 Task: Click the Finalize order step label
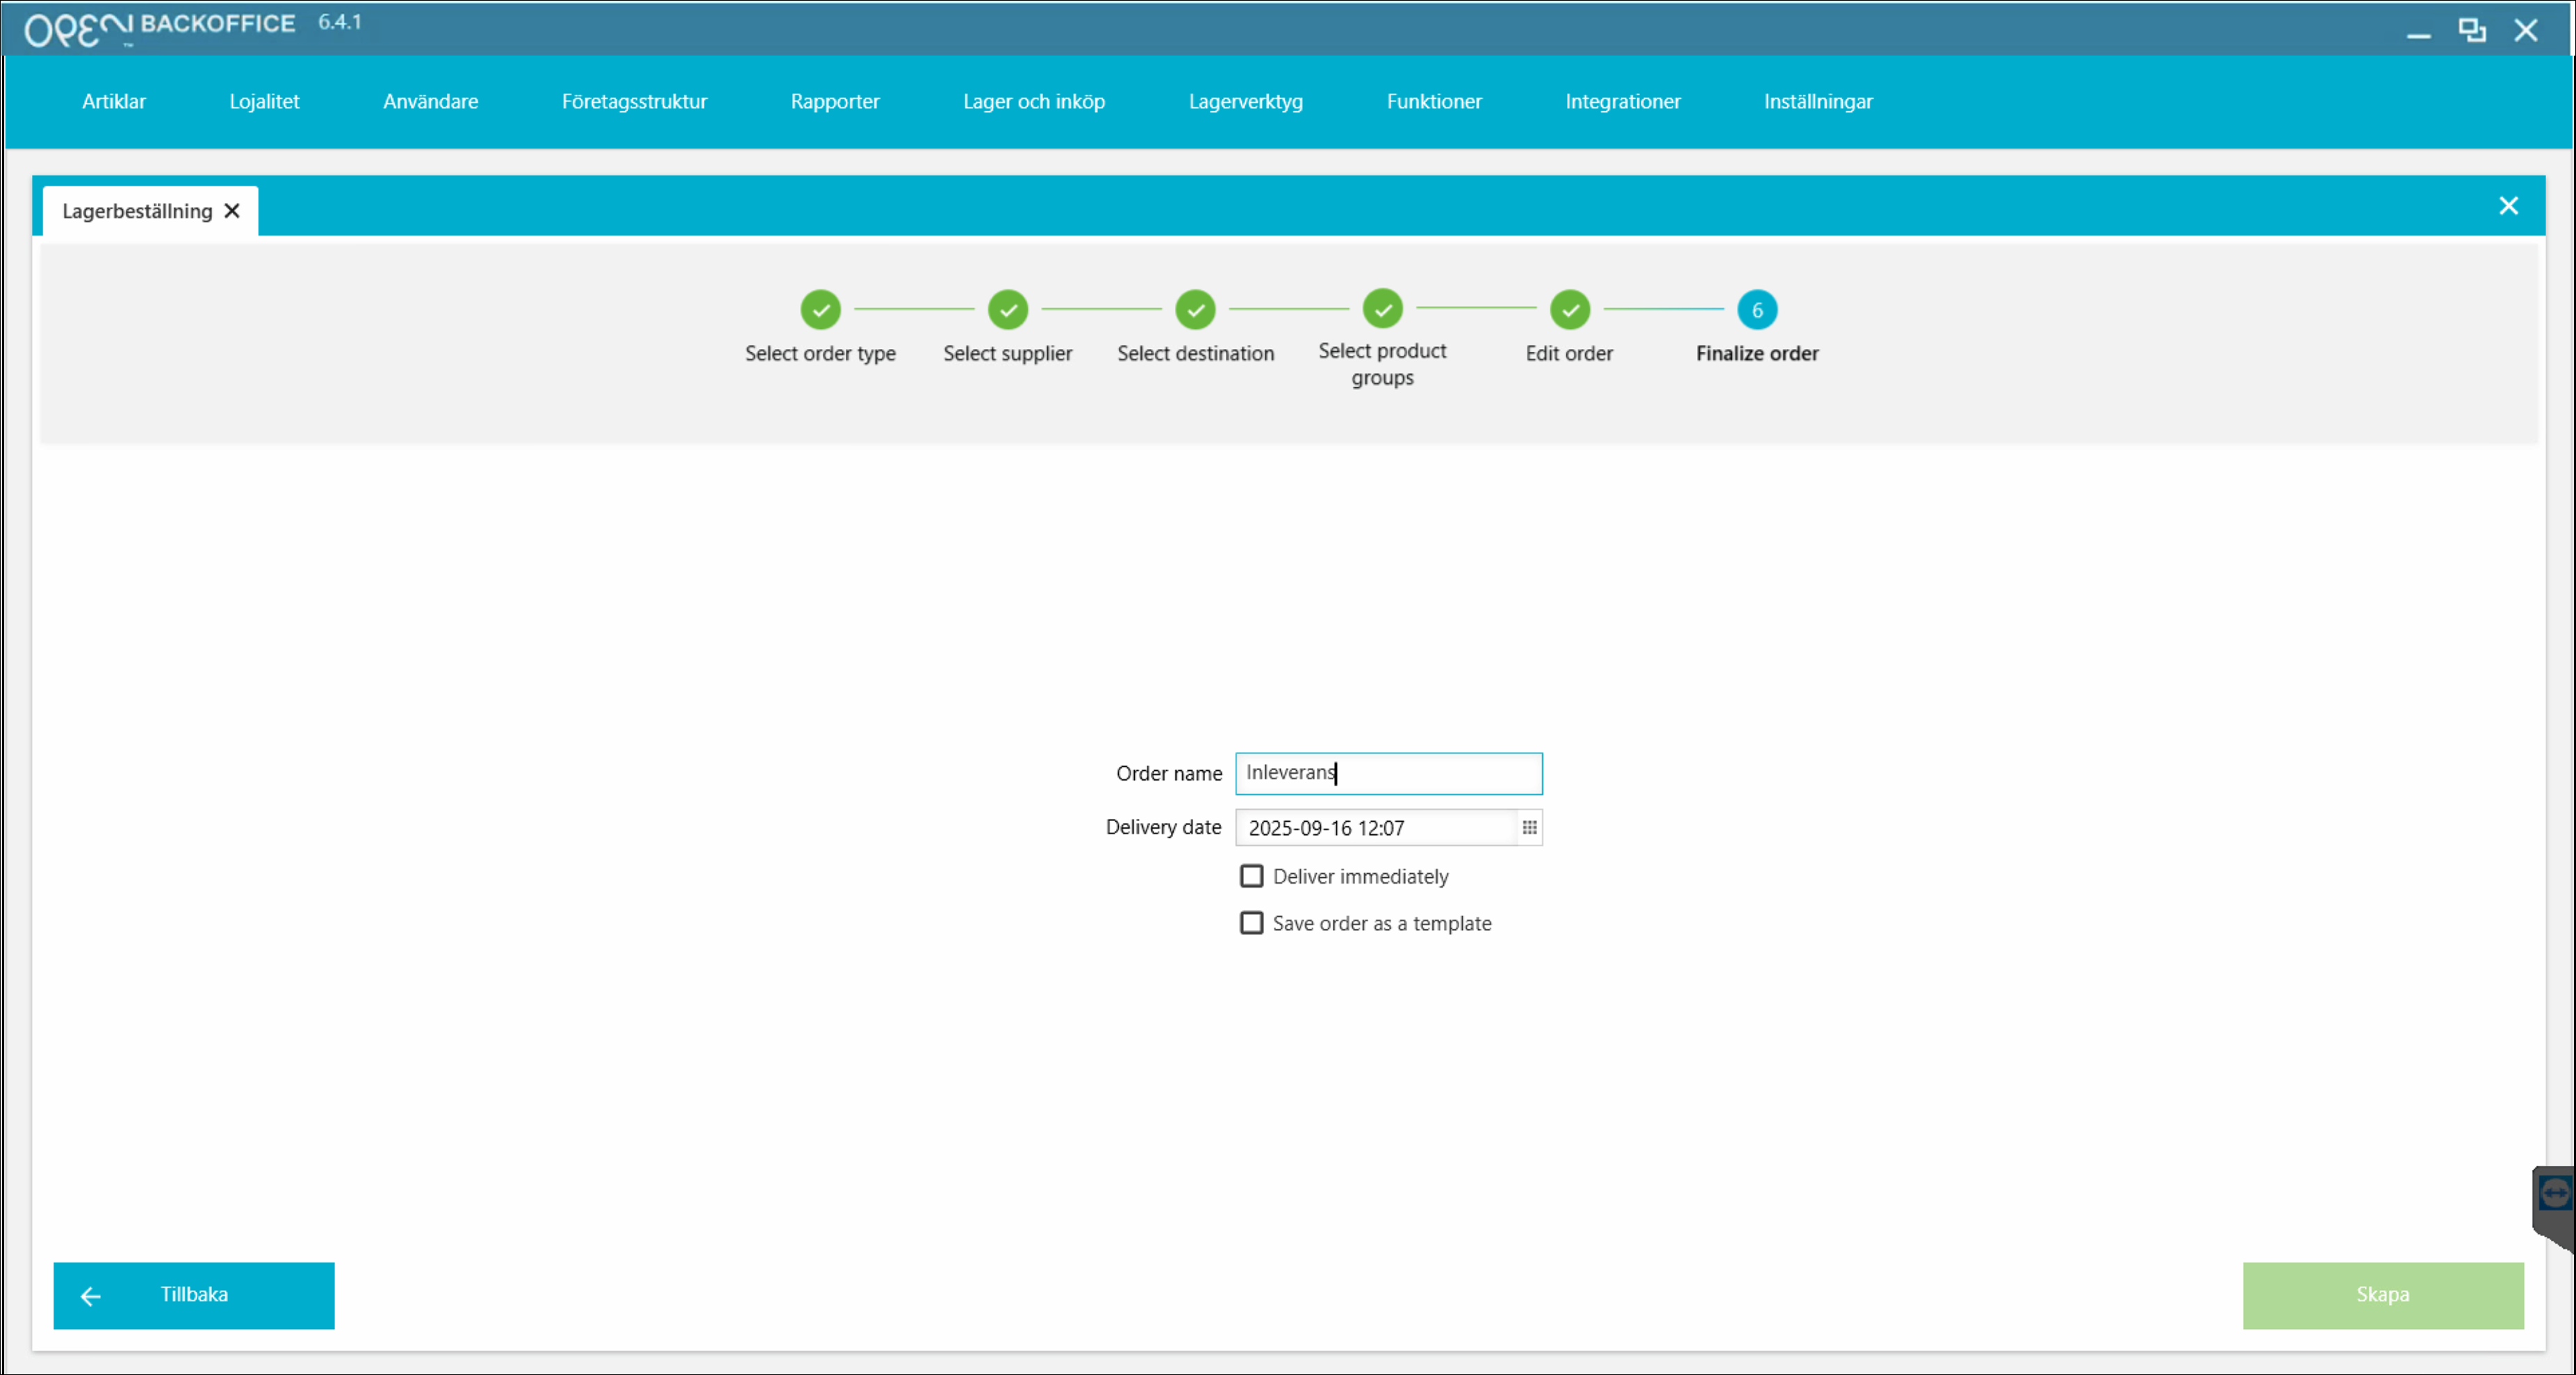(x=1757, y=353)
